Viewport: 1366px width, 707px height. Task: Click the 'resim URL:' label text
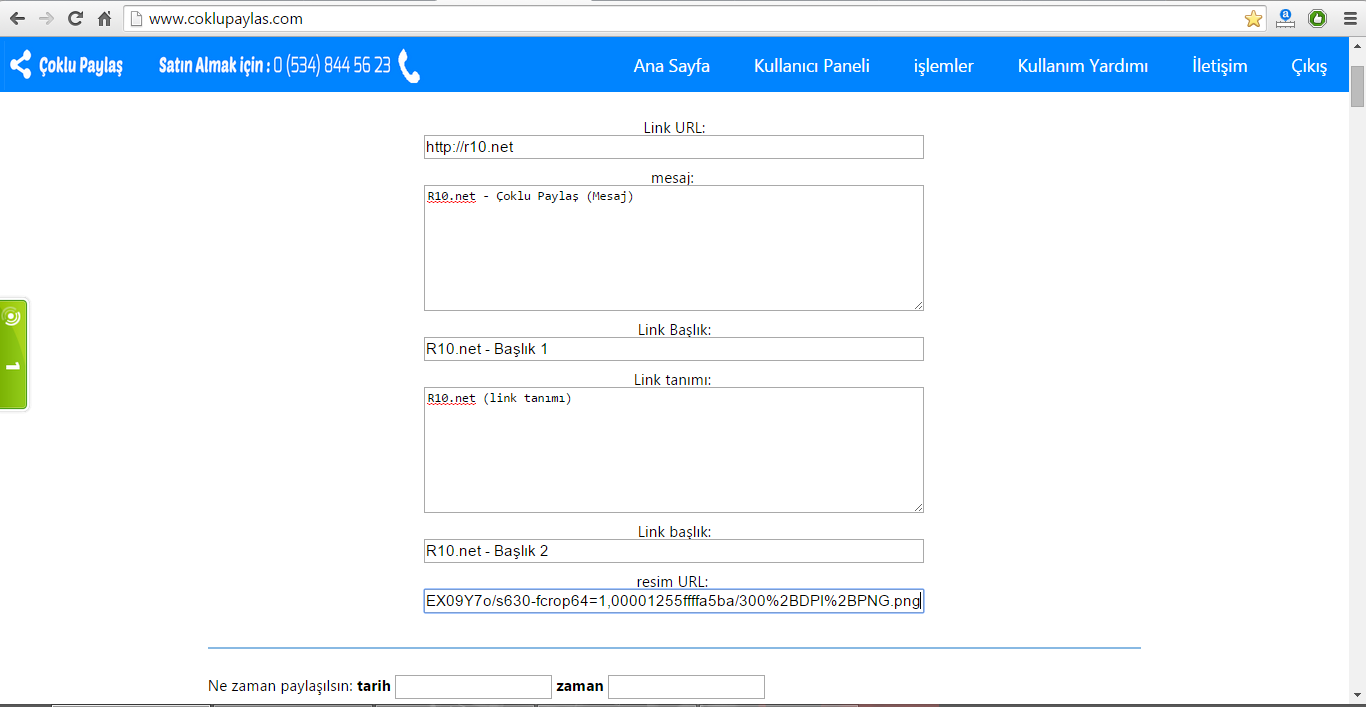[x=673, y=581]
